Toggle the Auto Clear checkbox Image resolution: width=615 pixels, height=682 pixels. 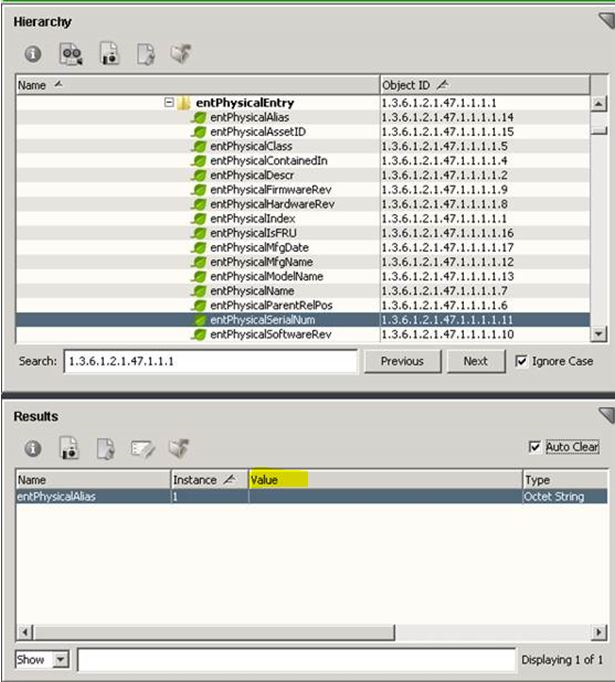coord(535,447)
